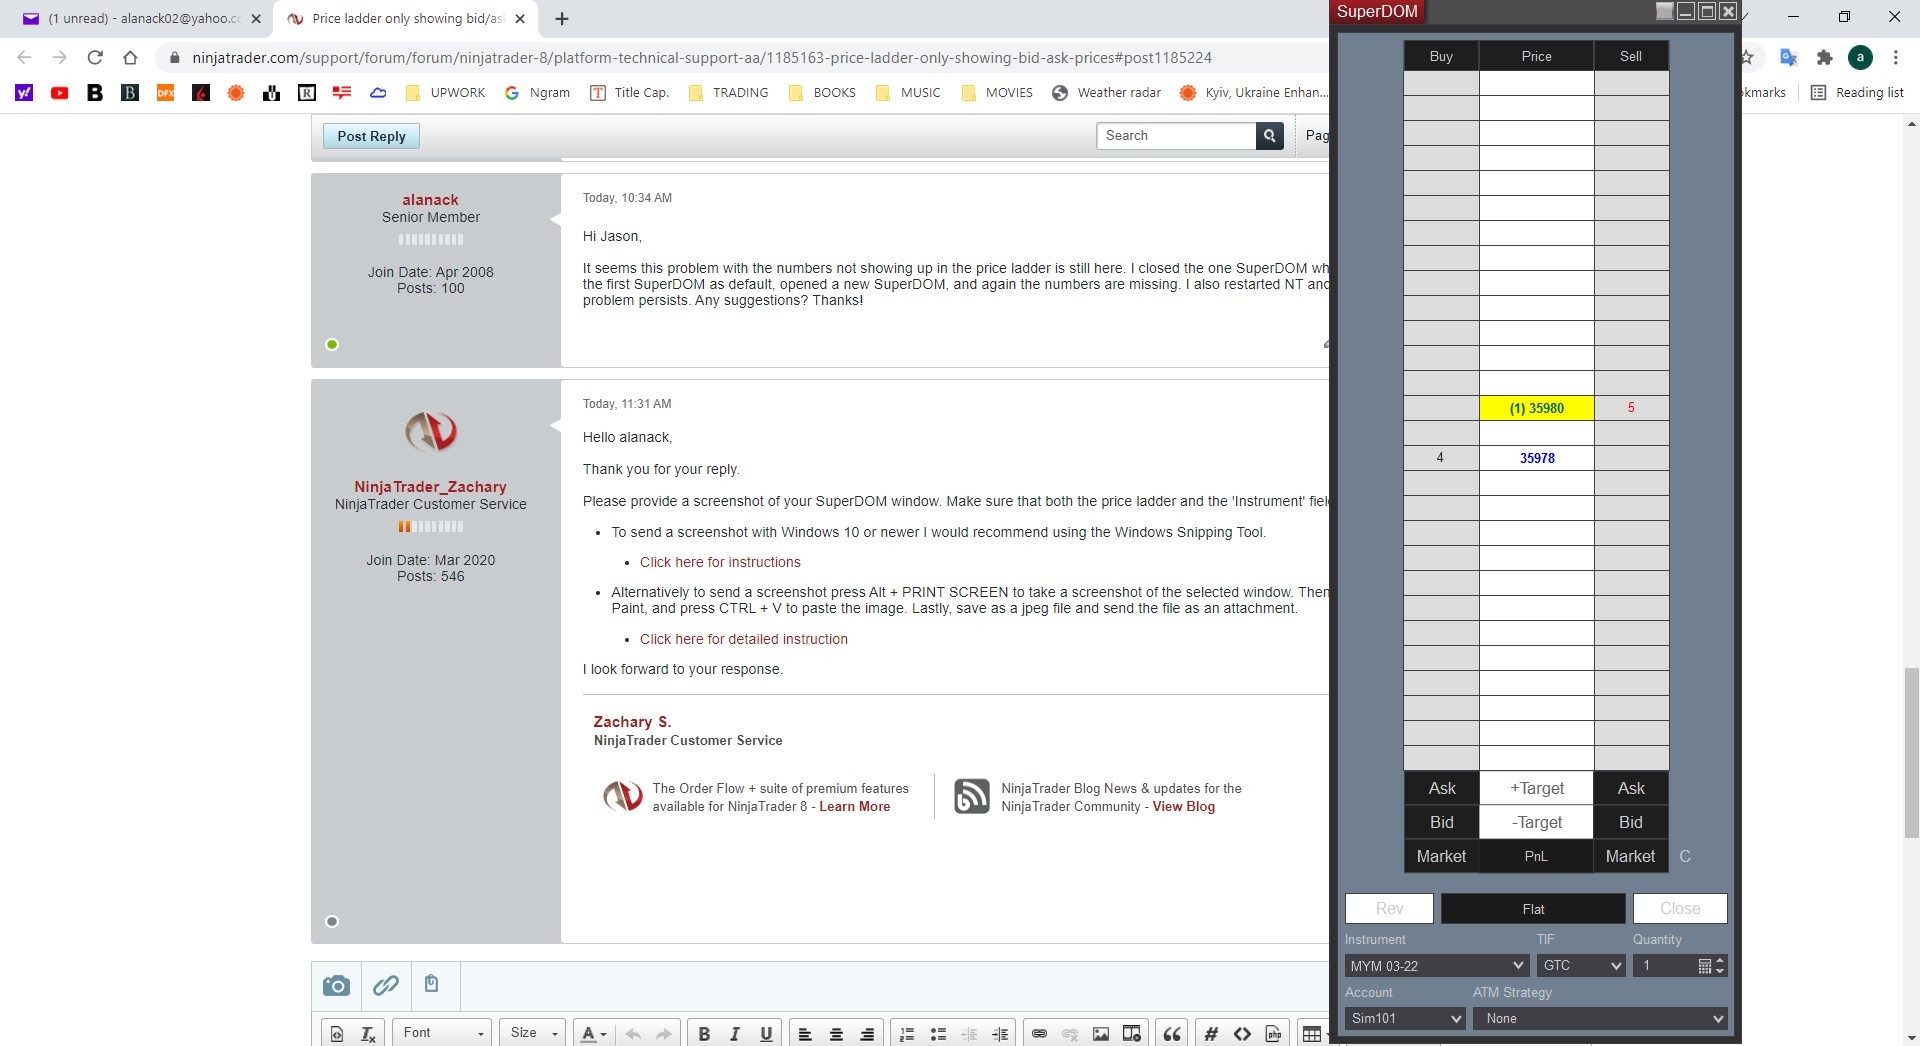
Task: Insert video via editor toolbar
Action: (1132, 1034)
